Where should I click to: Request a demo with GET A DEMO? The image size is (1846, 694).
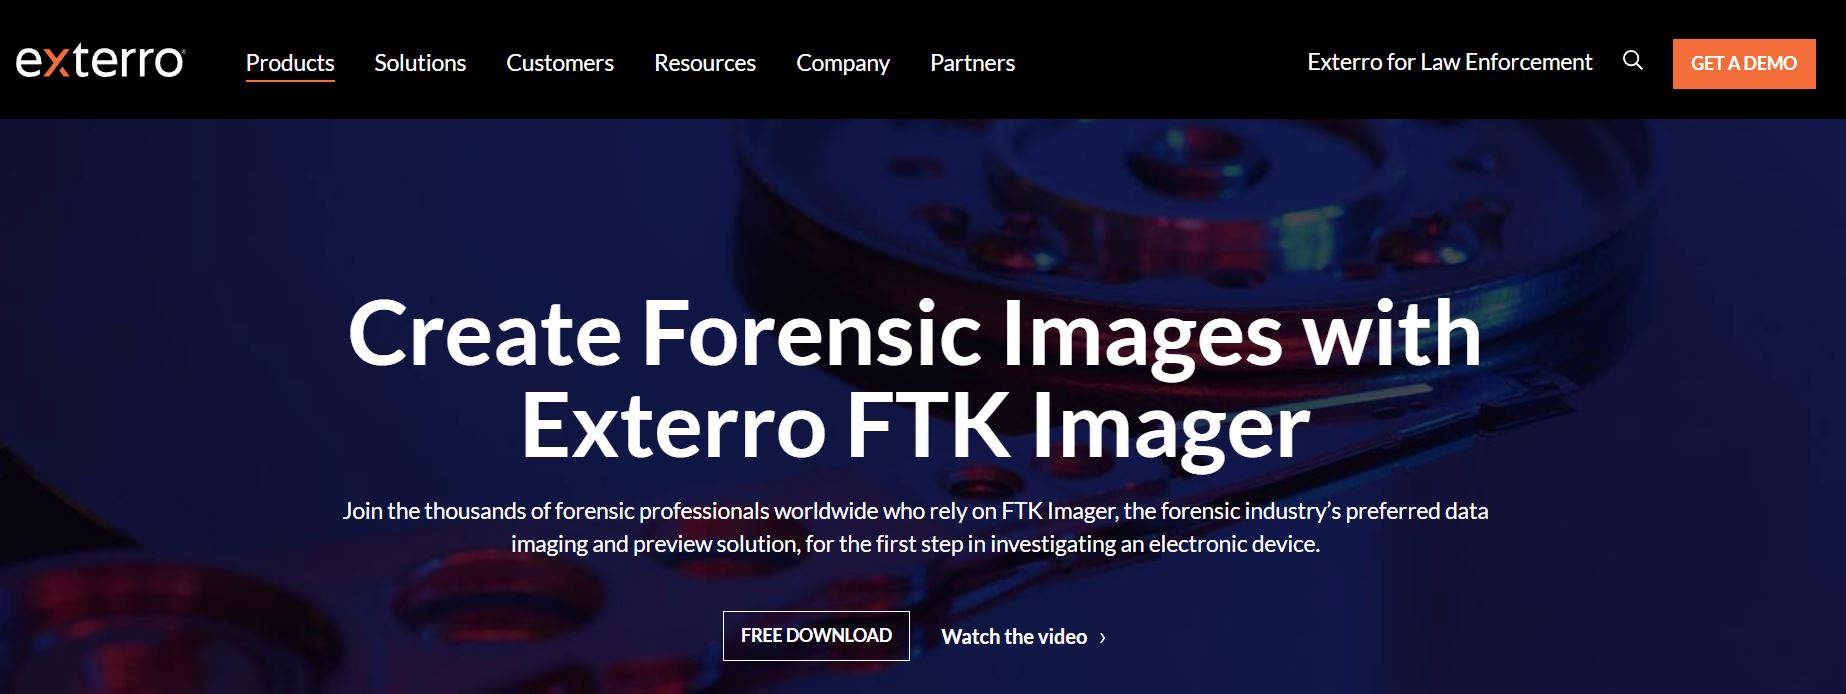coord(1744,63)
